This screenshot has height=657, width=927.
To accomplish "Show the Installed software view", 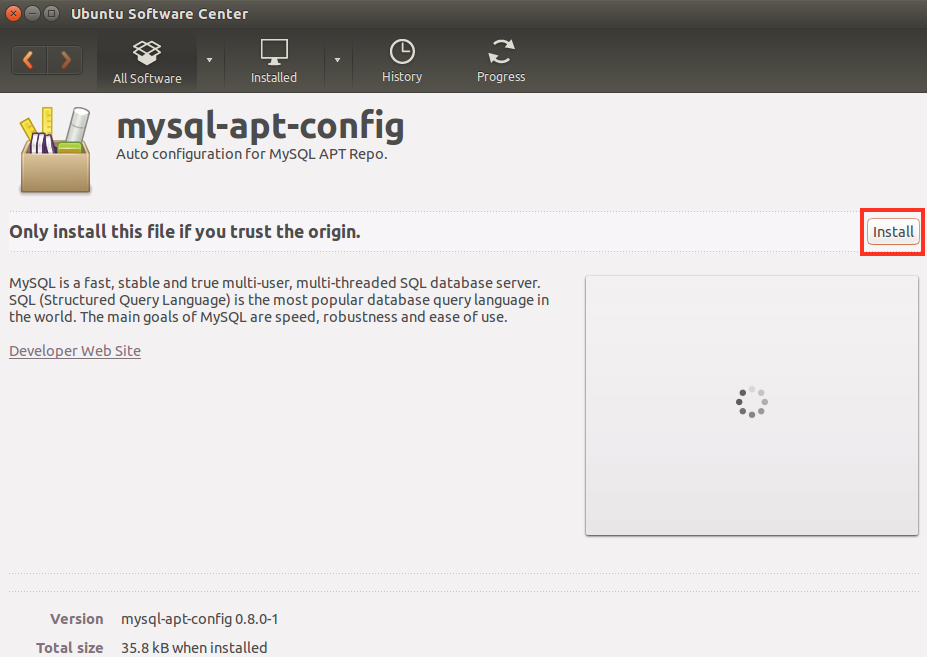I will [x=273, y=62].
